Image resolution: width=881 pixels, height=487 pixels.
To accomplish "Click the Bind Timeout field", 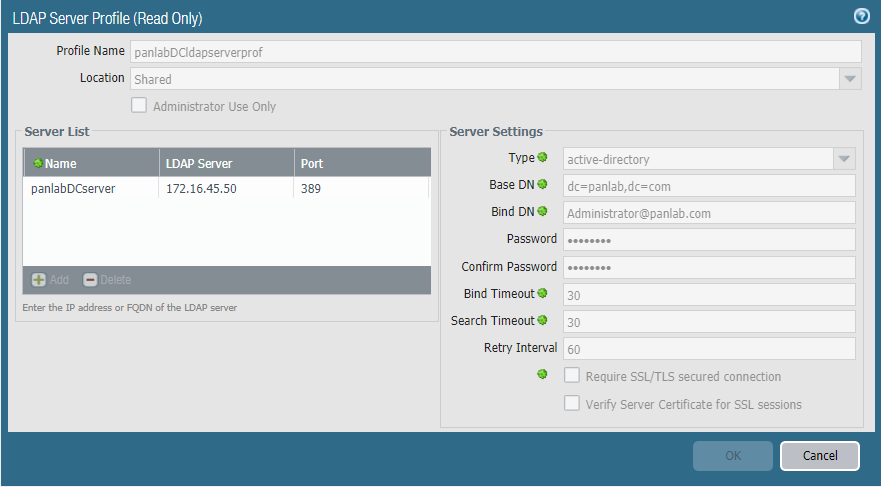I will [x=710, y=294].
